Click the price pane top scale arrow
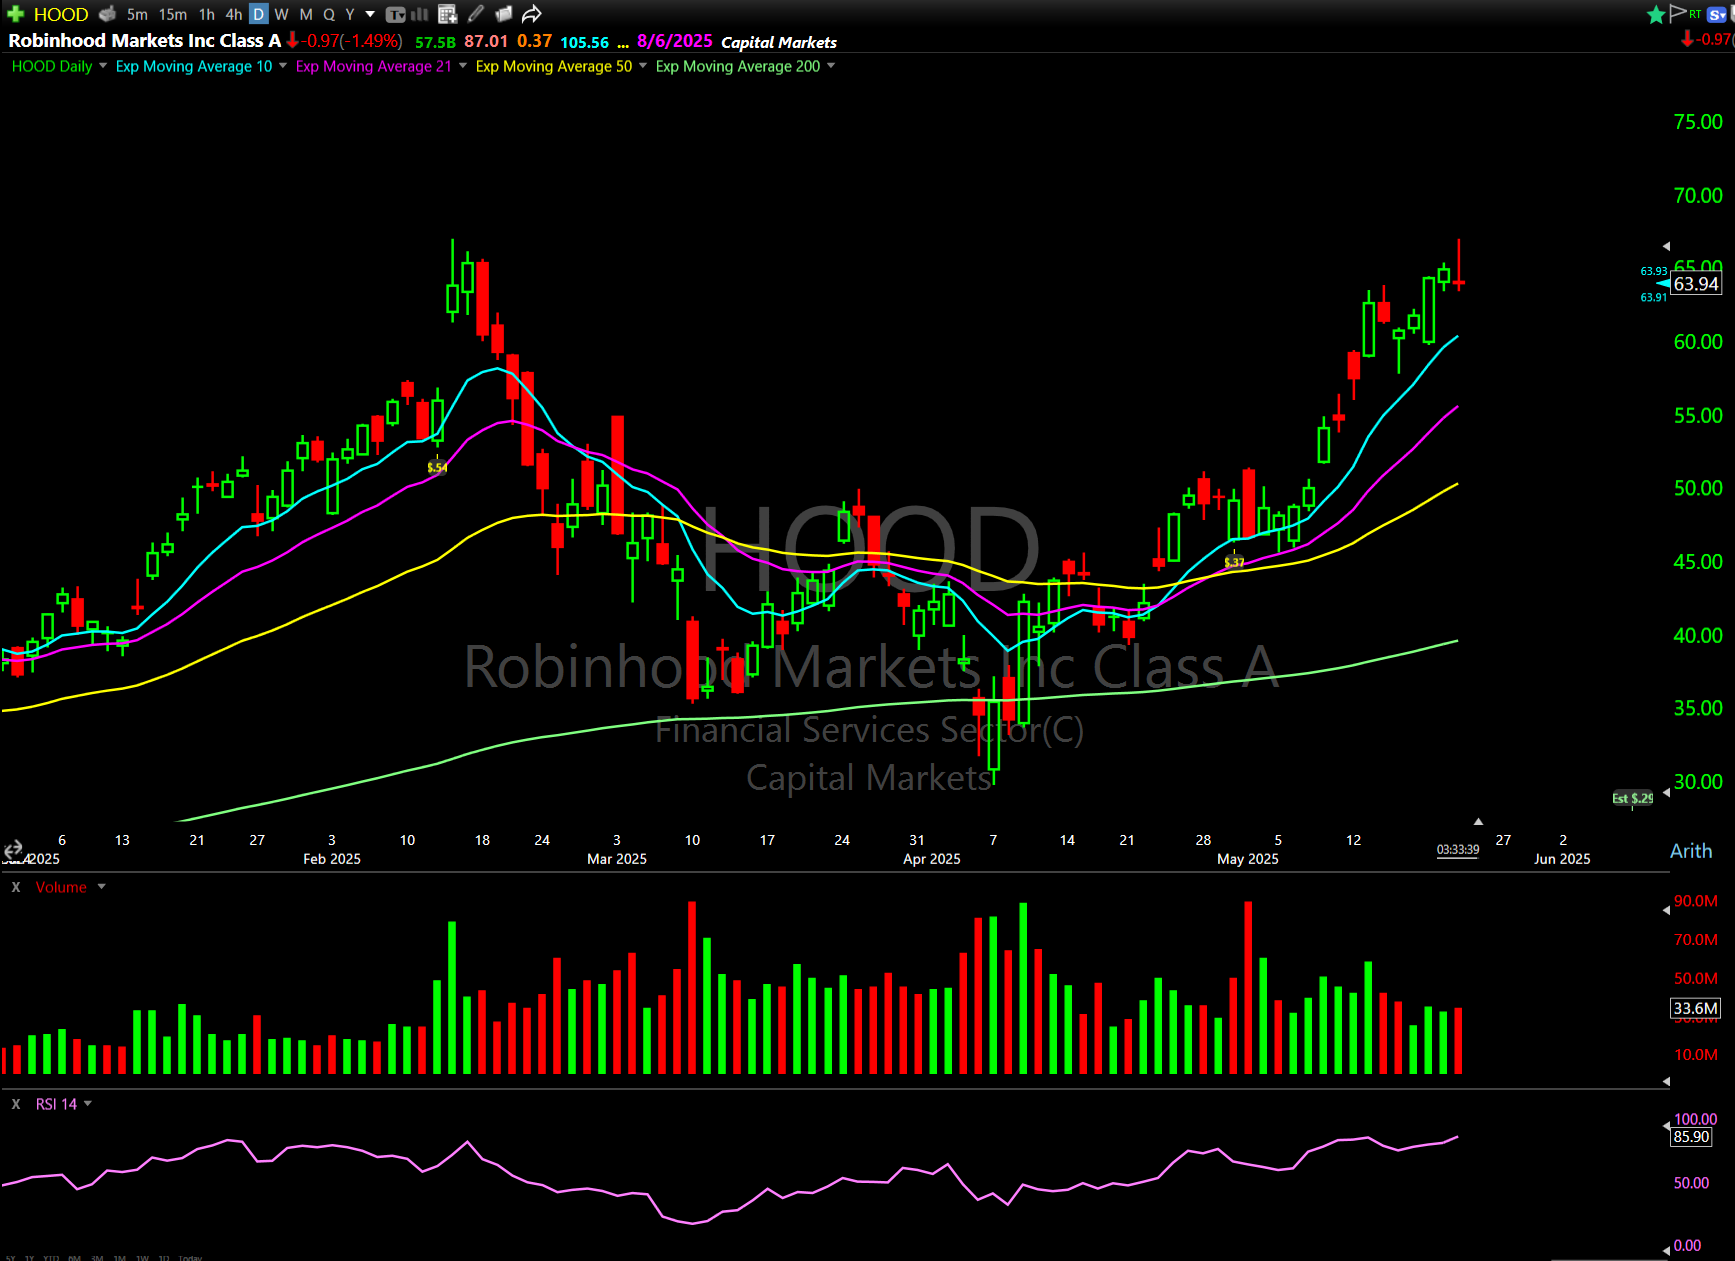Image resolution: width=1735 pixels, height=1261 pixels. click(x=1666, y=246)
